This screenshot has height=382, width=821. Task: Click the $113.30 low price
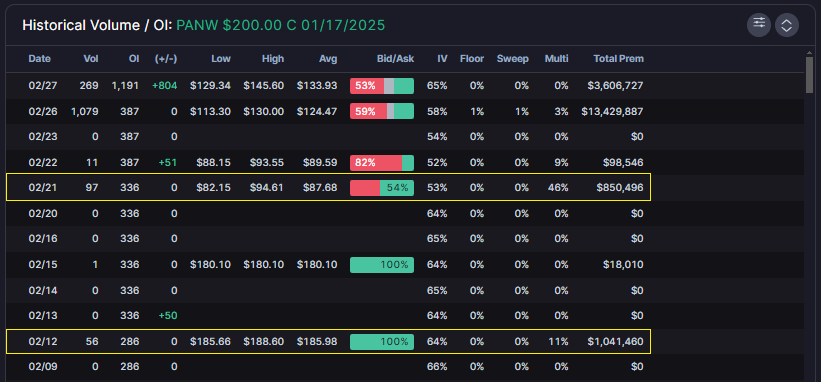[210, 111]
